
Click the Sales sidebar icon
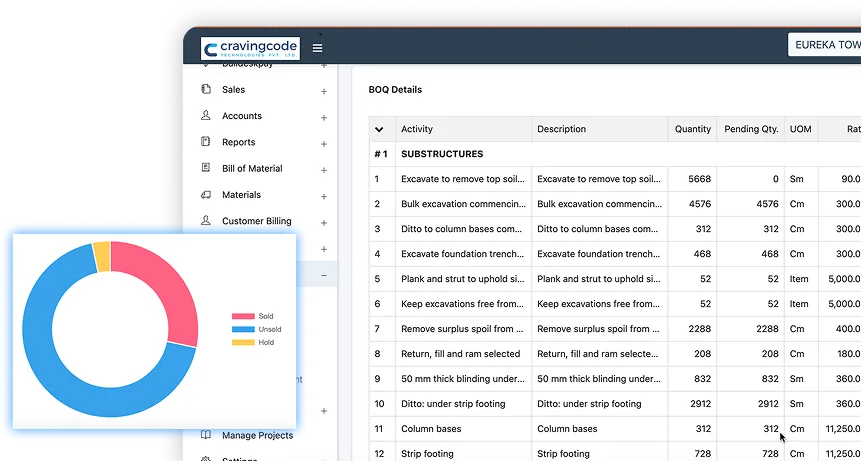206,89
